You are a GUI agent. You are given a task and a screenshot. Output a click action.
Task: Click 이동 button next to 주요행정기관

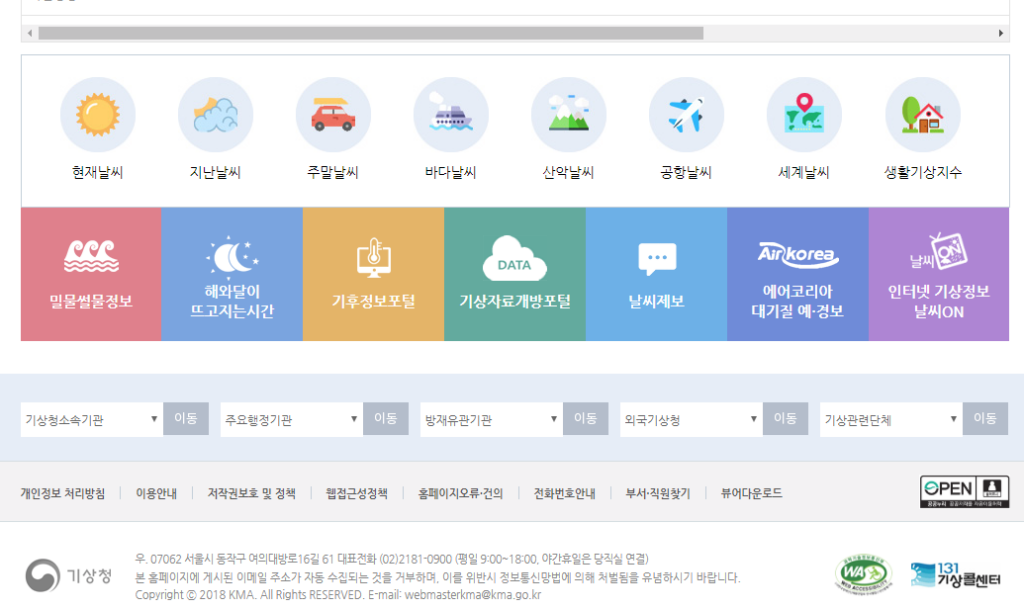point(386,418)
